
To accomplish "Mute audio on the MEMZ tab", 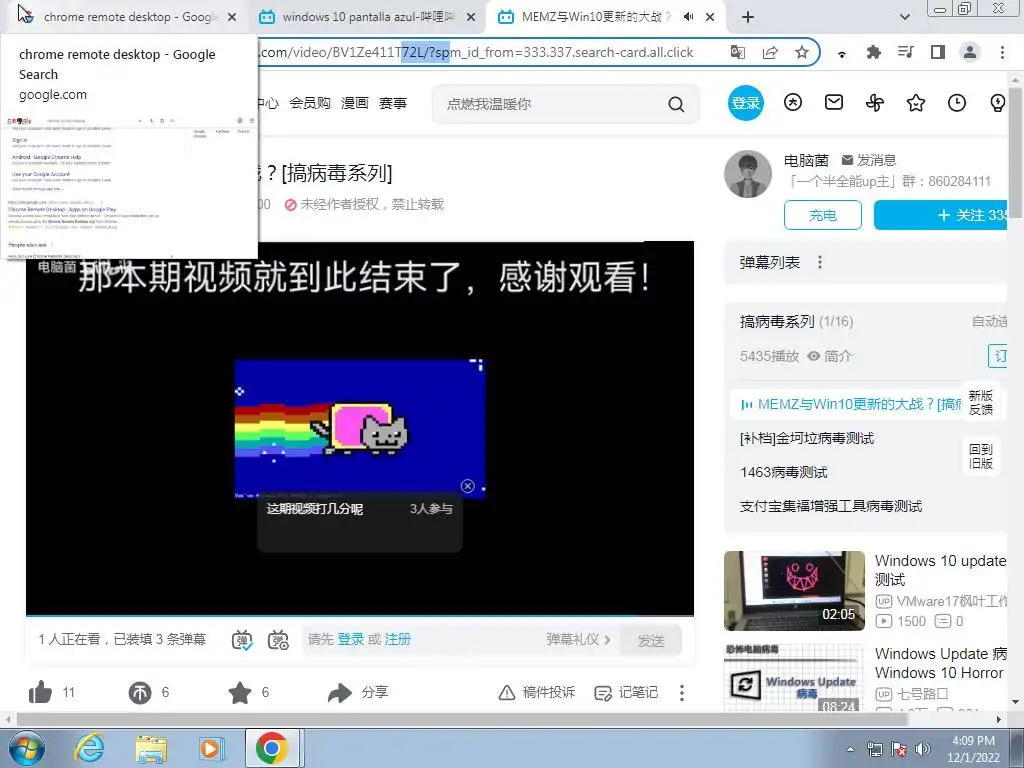I will (x=688, y=17).
